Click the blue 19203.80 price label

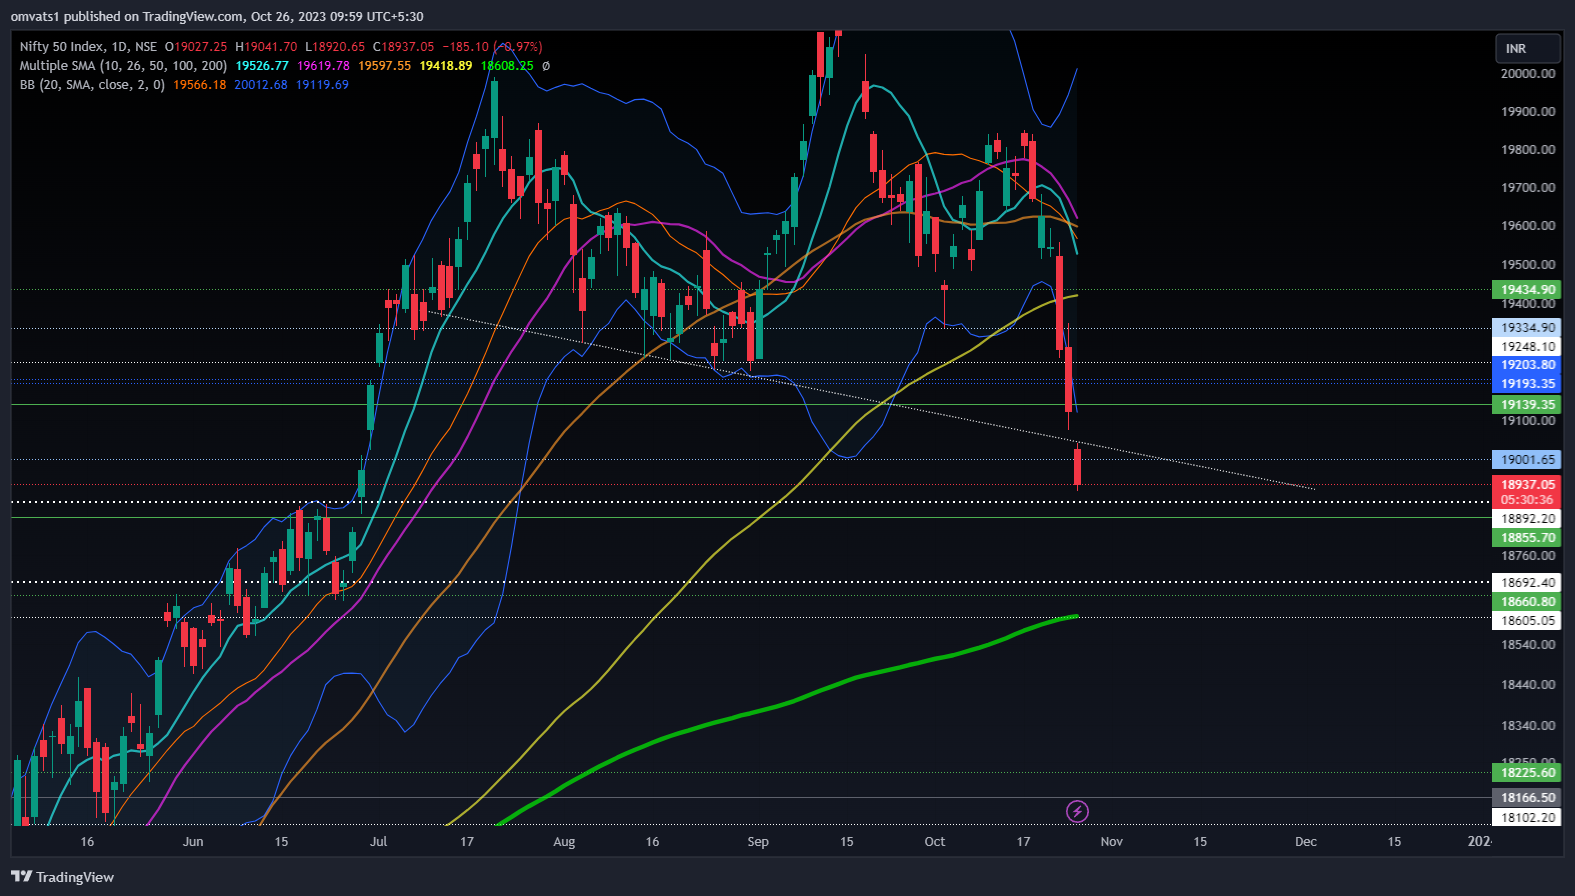(x=1527, y=365)
